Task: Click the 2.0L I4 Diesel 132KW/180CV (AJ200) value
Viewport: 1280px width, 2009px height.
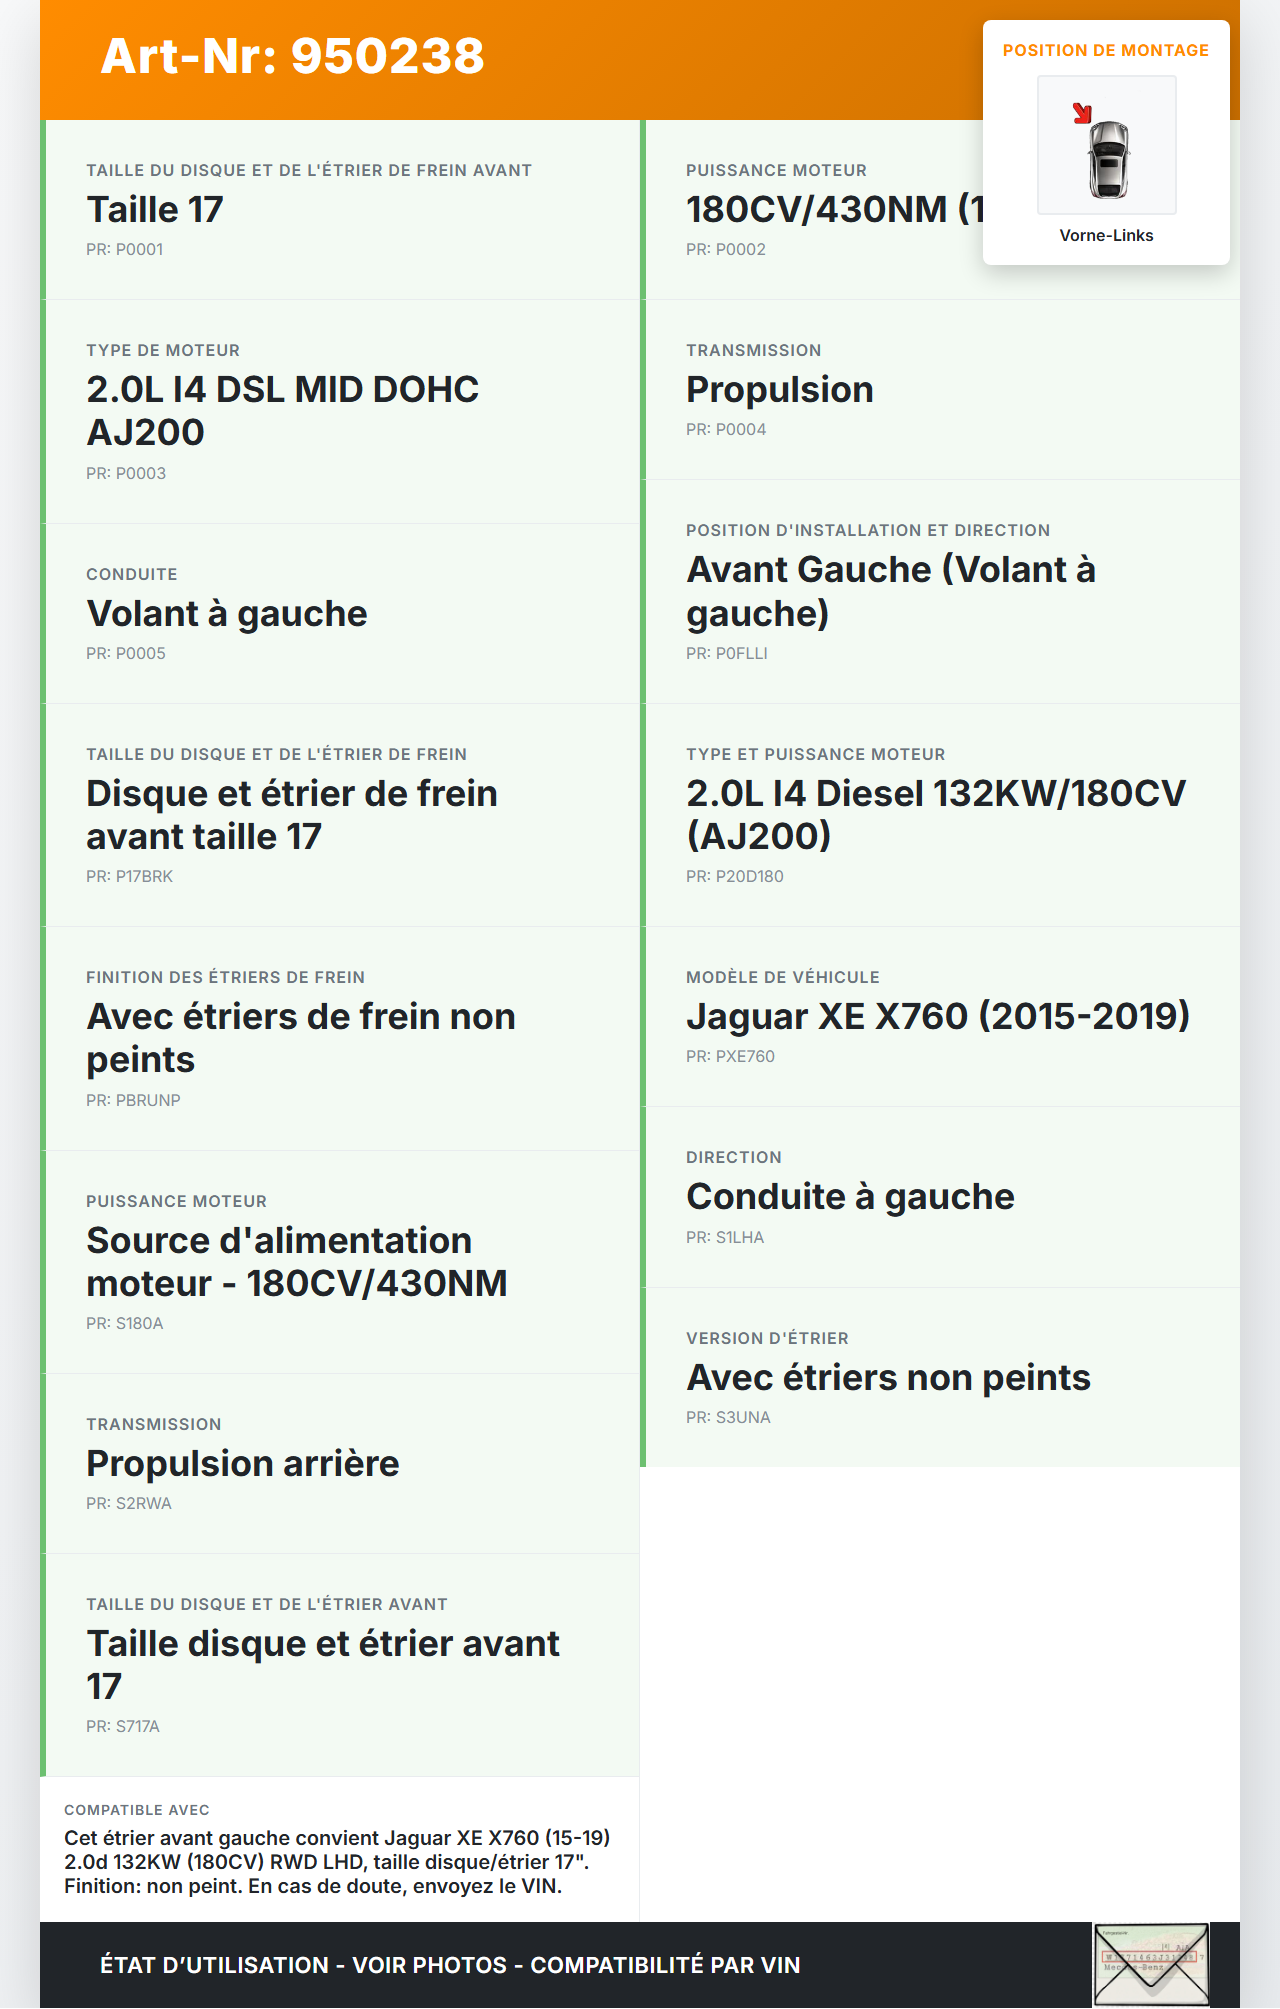Action: pos(935,814)
